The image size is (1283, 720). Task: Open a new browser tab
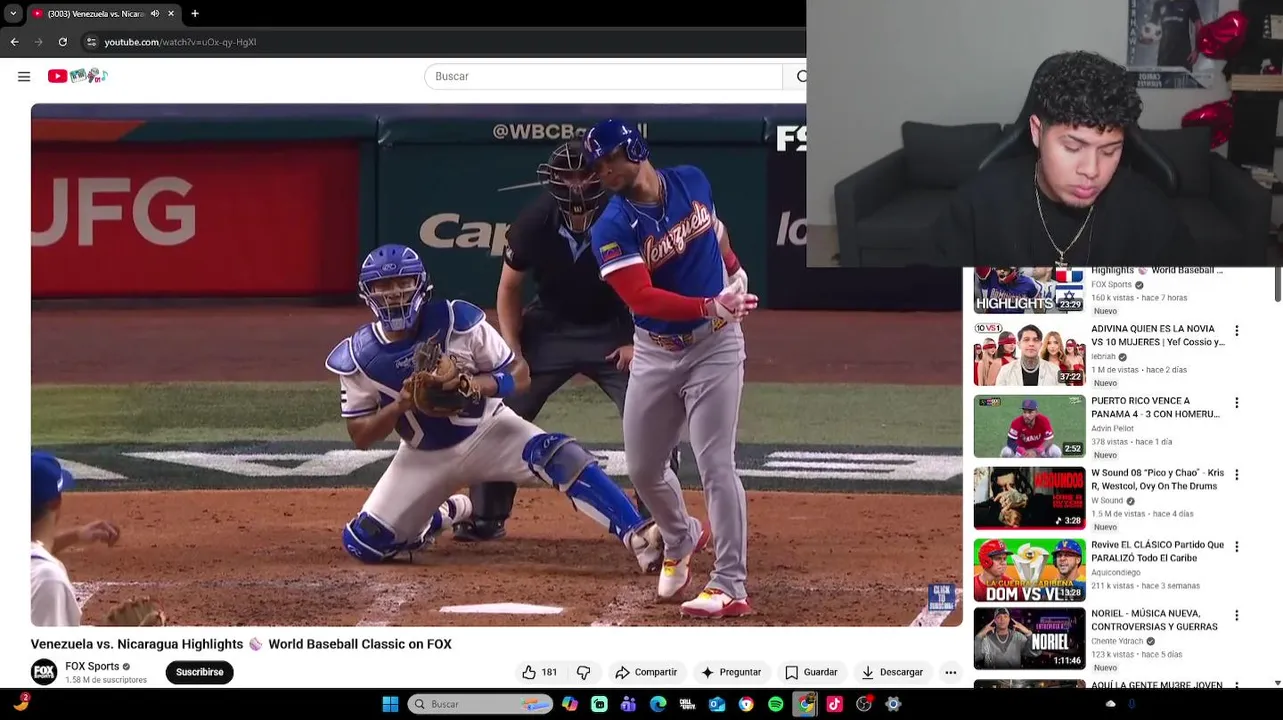point(195,14)
